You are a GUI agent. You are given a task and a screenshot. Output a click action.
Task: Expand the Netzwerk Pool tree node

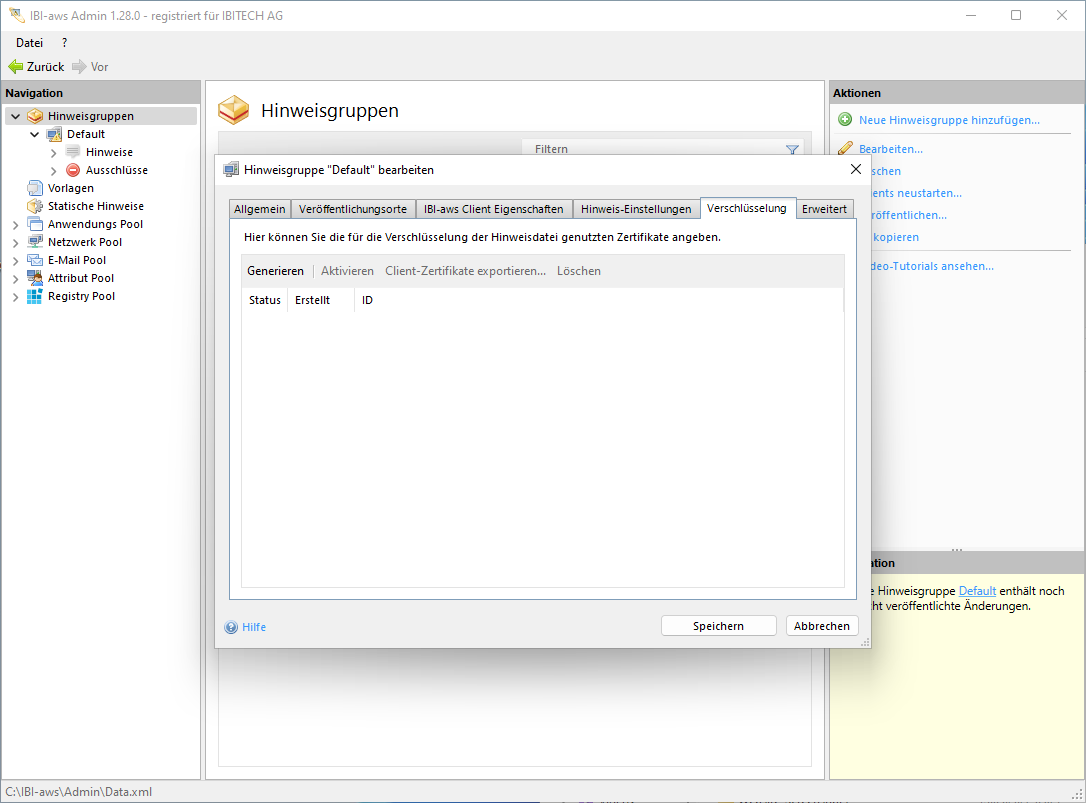(15, 242)
